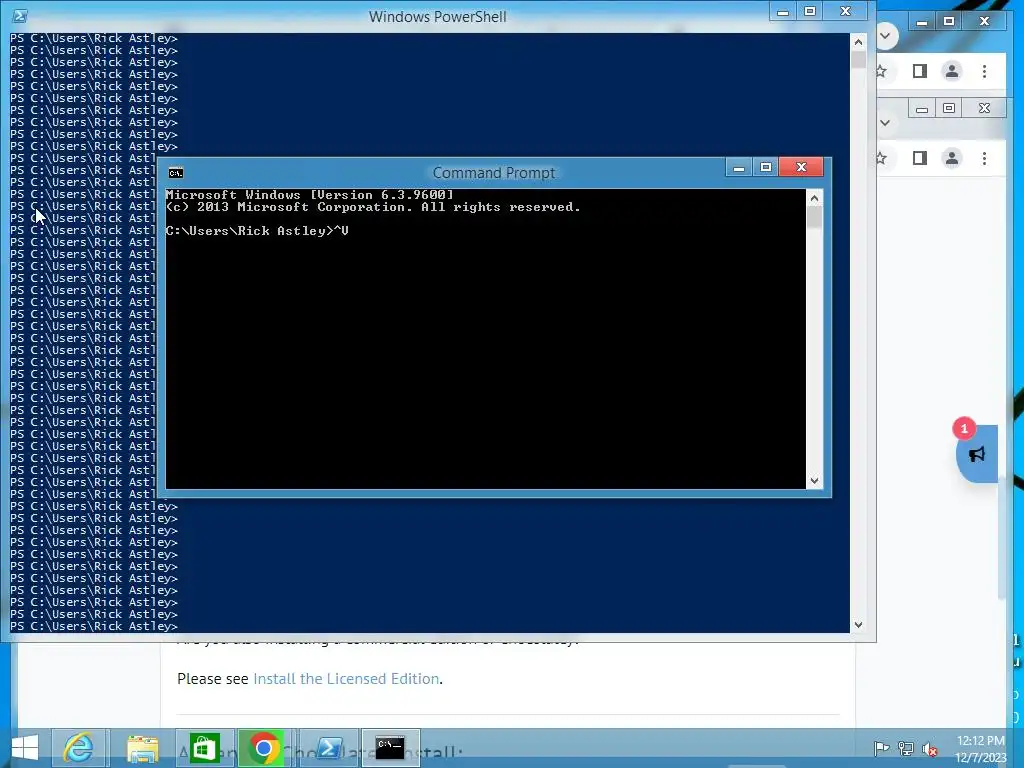
Task: Open lower Chrome three-dot menu
Action: (x=984, y=158)
